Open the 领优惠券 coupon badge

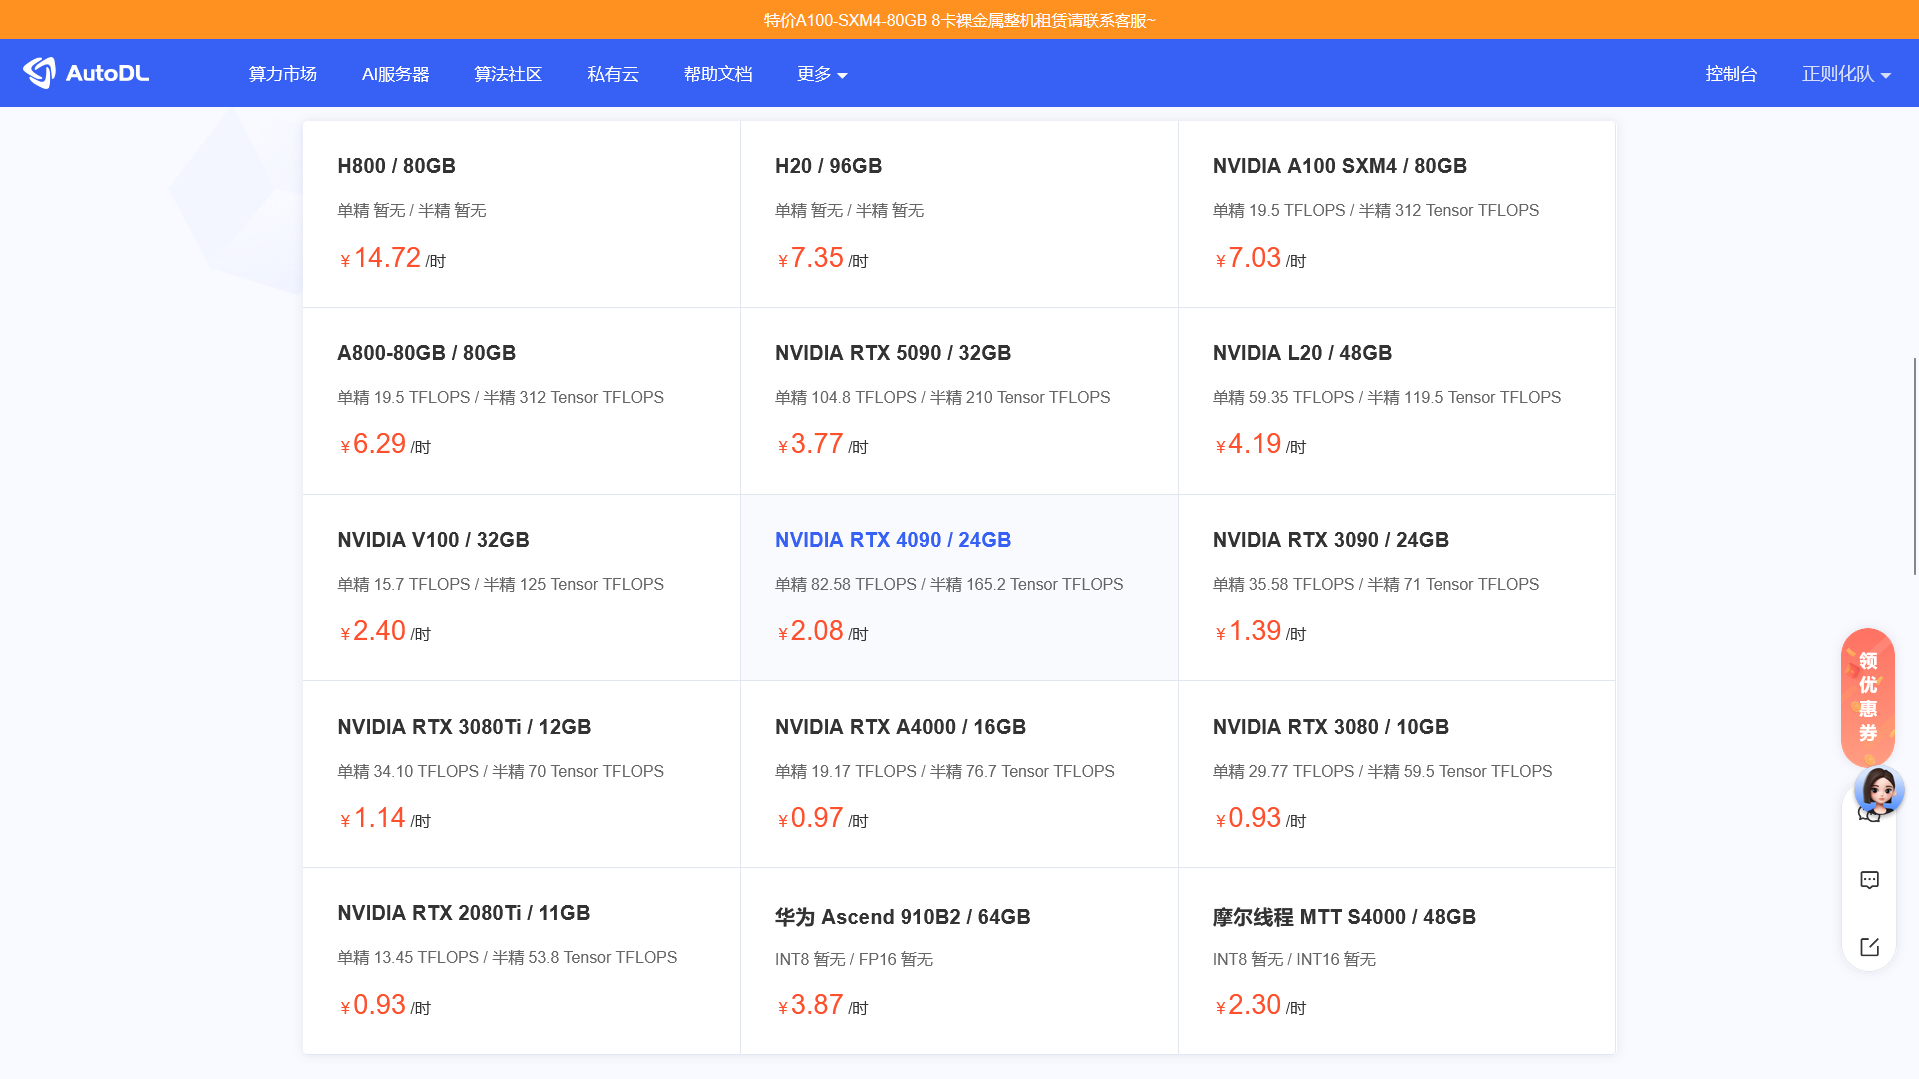click(x=1867, y=697)
